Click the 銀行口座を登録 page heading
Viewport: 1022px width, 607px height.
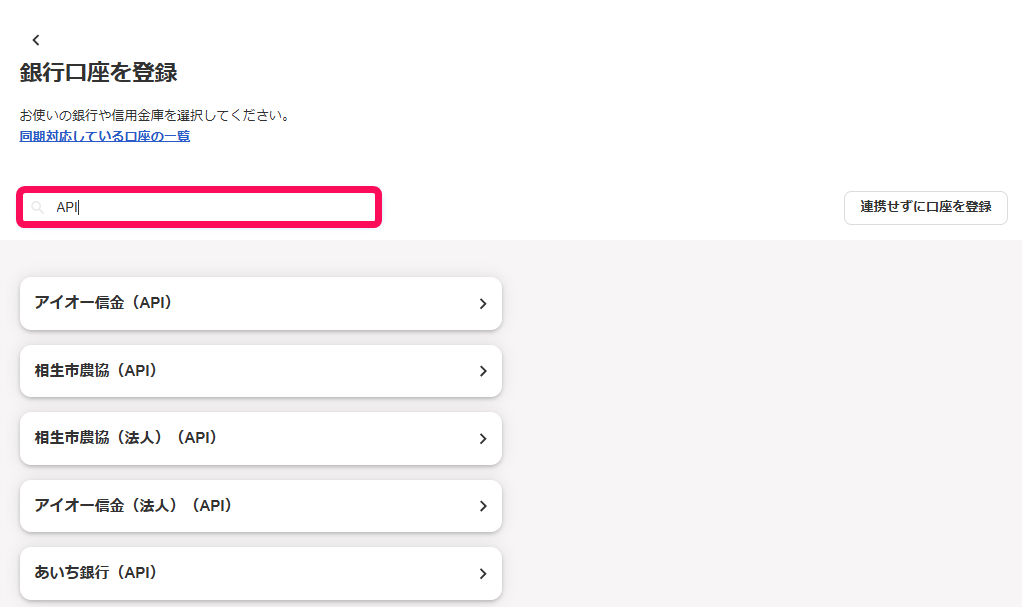click(98, 72)
